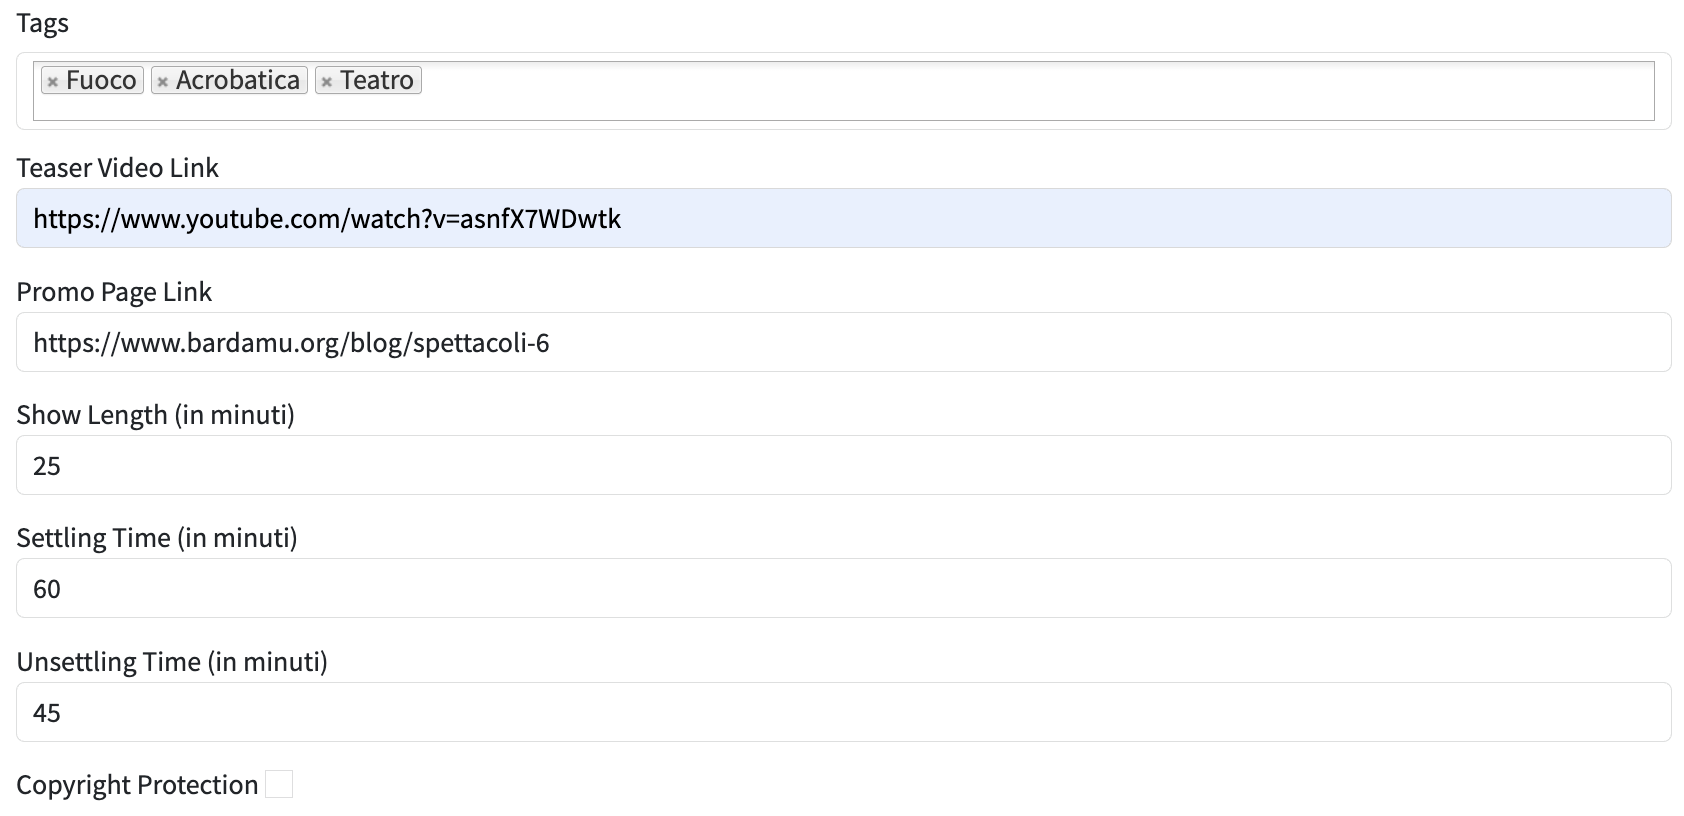Screen dimensions: 1684x816
Task: Remove the Teatro tag
Action: click(x=326, y=82)
